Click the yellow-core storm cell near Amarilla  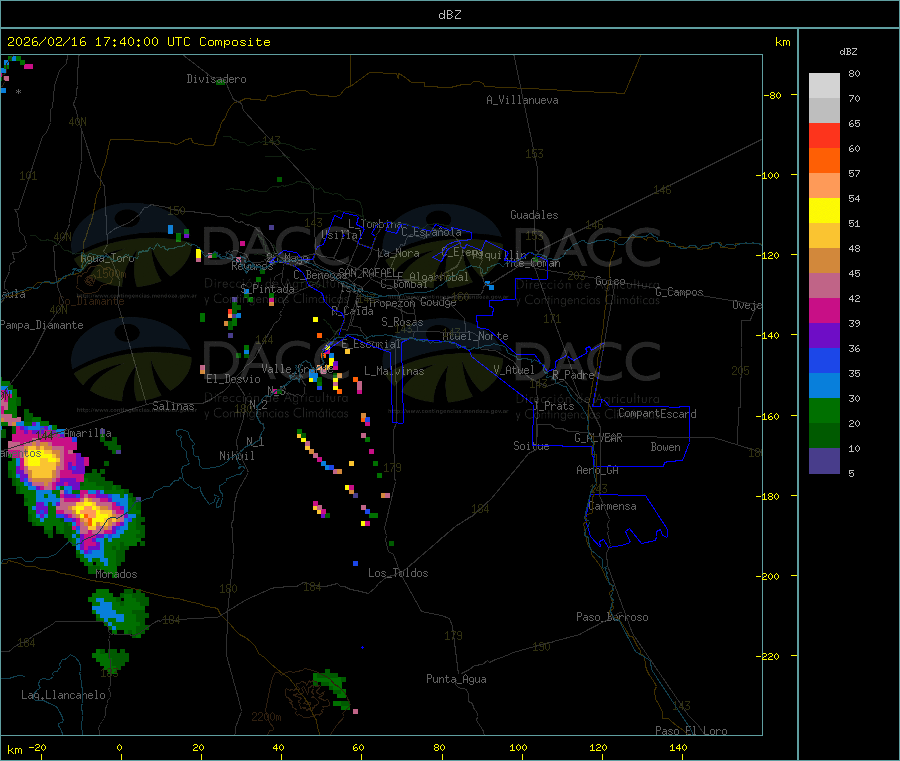pos(42,463)
